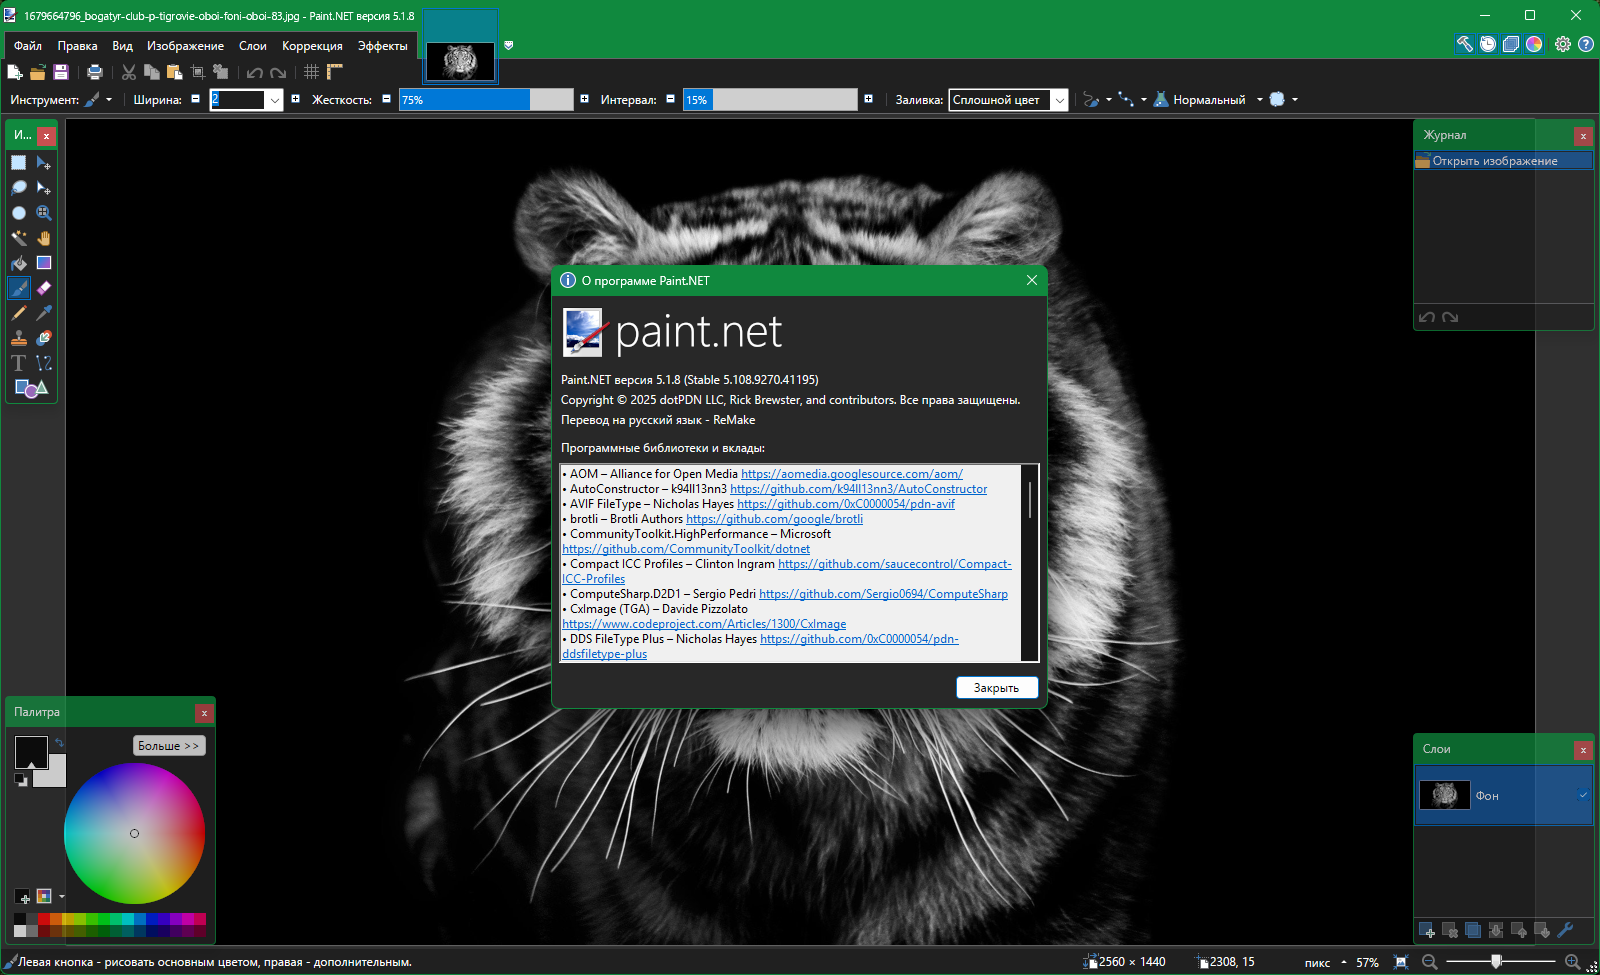
Task: Select Открыть изображение history entry
Action: click(1503, 161)
